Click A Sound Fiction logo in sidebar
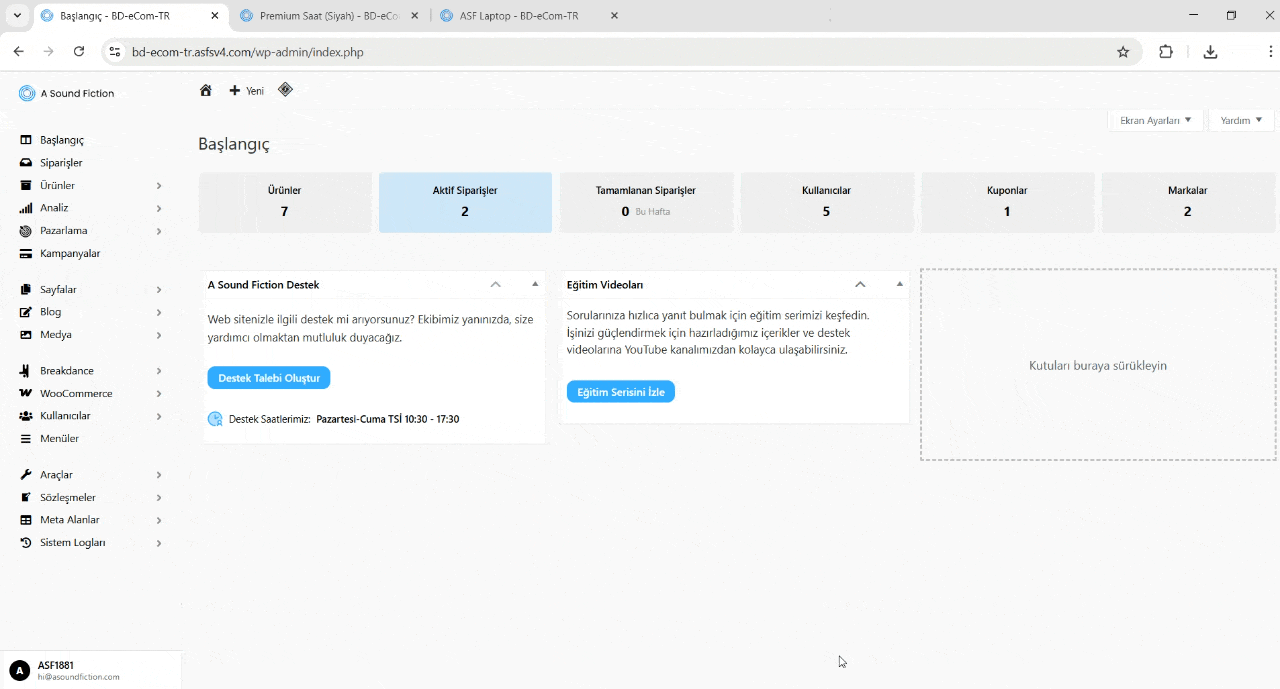1280x689 pixels. click(27, 93)
